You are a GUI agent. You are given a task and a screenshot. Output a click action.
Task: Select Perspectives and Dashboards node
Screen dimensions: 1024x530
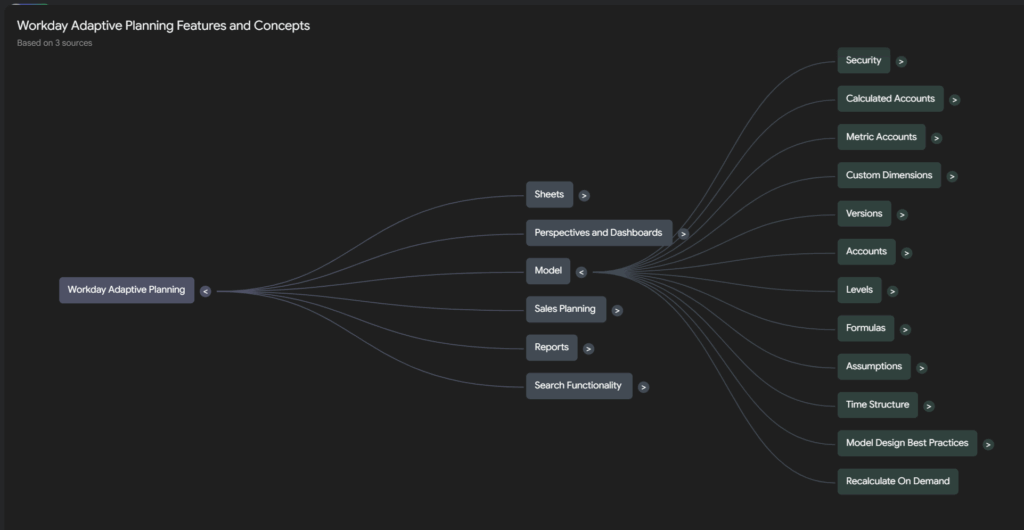coord(599,233)
